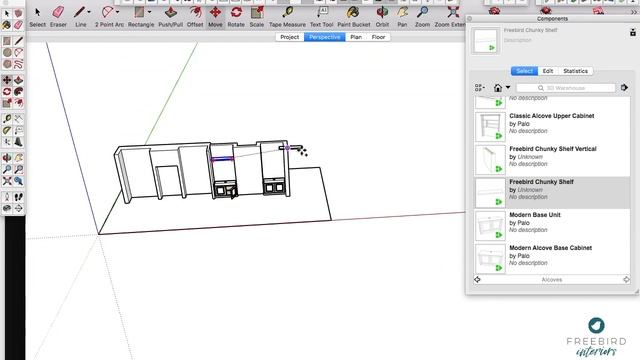Go back using the Alcoves left arrow
This screenshot has height=360, width=640.
pos(477,280)
